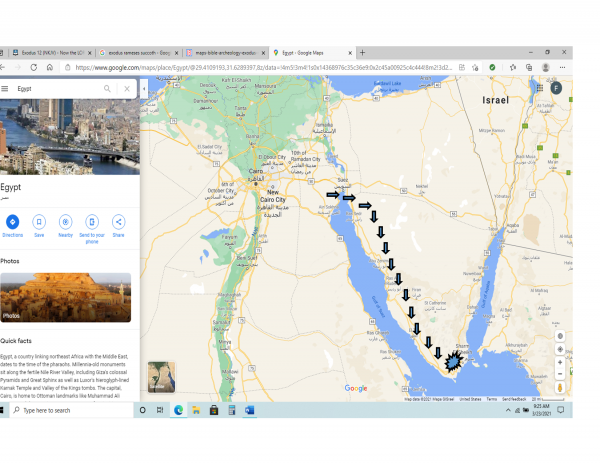600x464 pixels.
Task: Open Edge settings and more menu
Action: coord(562,68)
